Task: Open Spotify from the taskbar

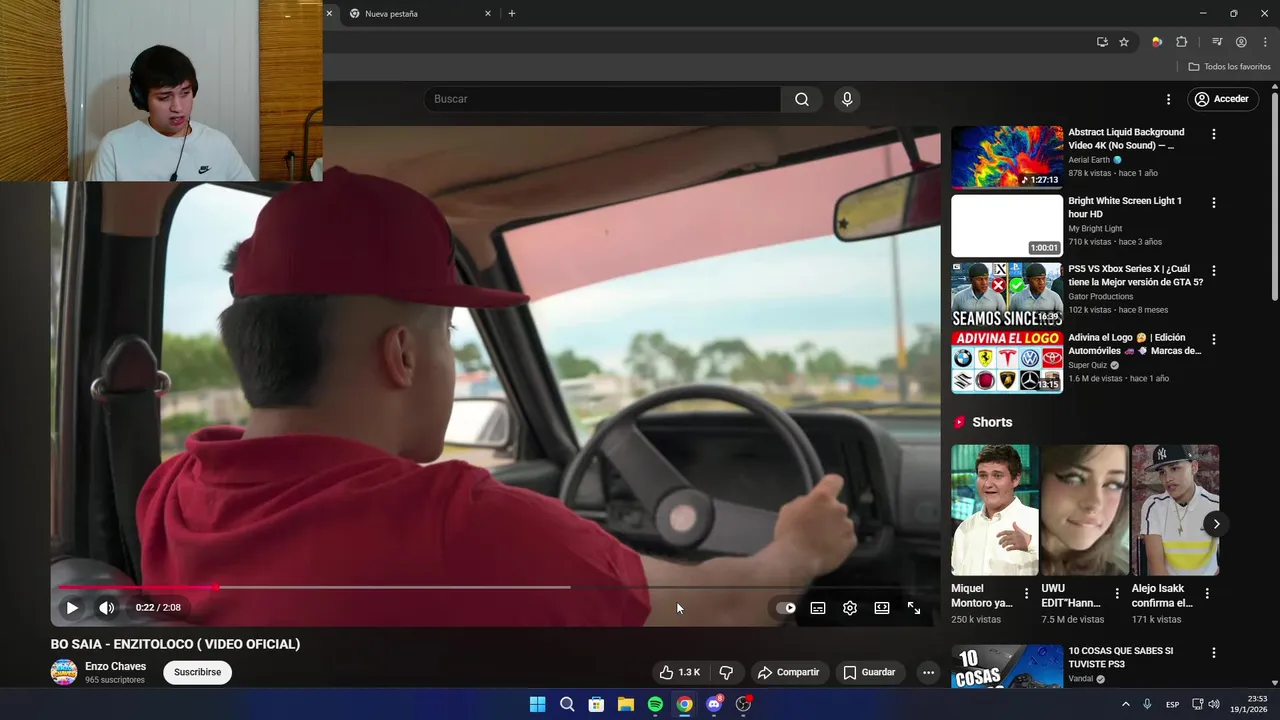Action: click(655, 704)
